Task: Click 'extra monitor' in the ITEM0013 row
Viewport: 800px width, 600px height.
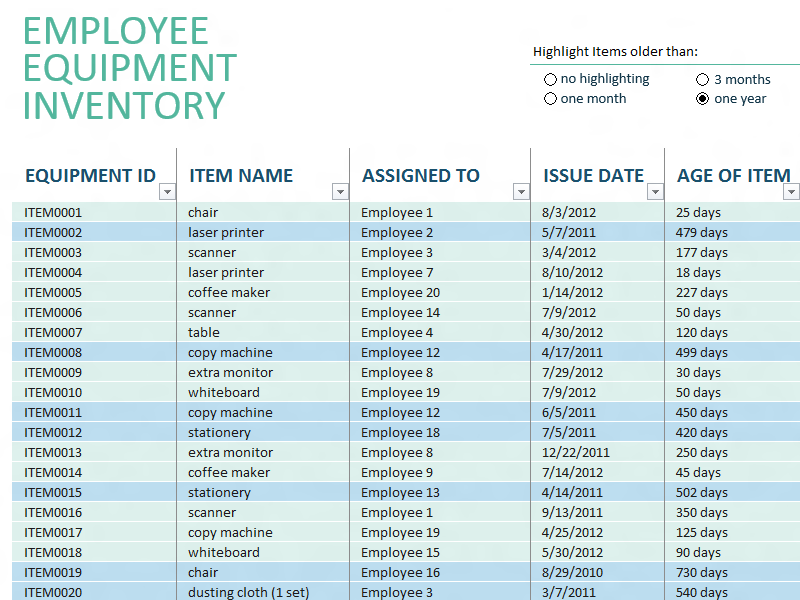Action: 263,453
